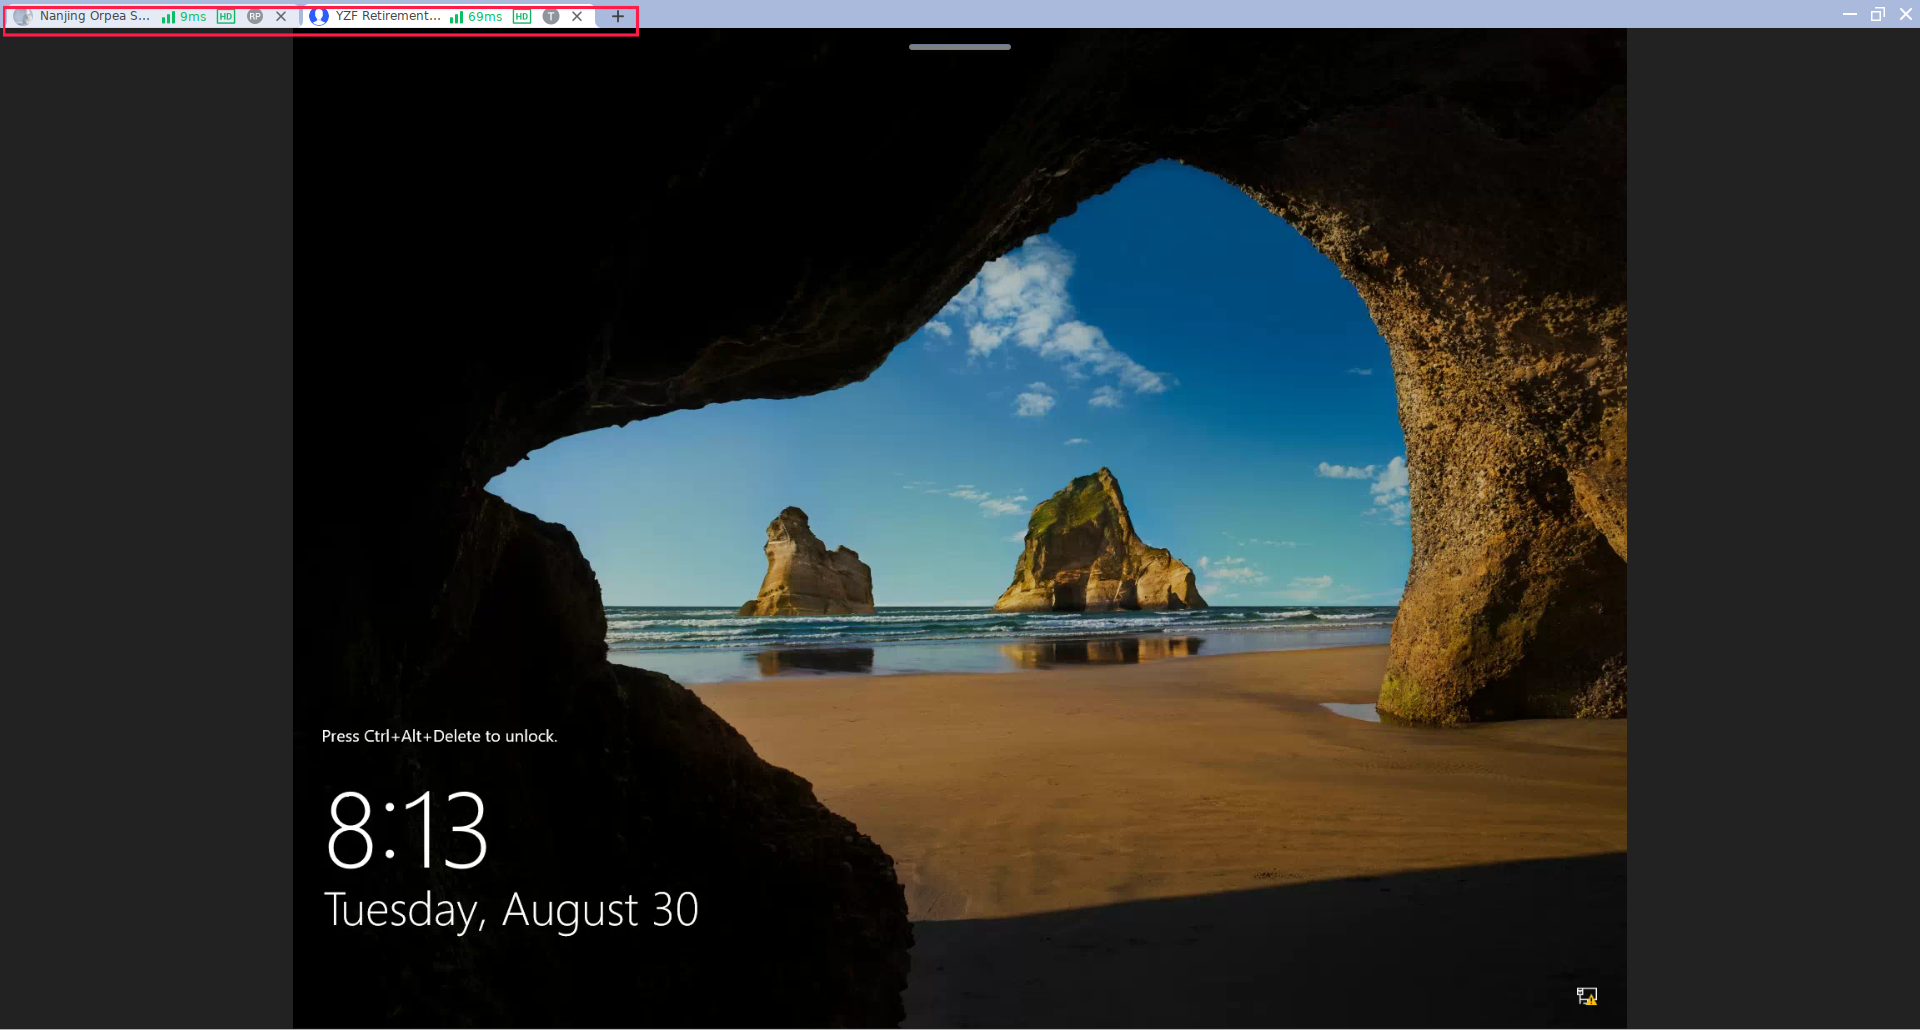Click the 8:13 lock screen clock
The width and height of the screenshot is (1920, 1030).
coord(405,828)
